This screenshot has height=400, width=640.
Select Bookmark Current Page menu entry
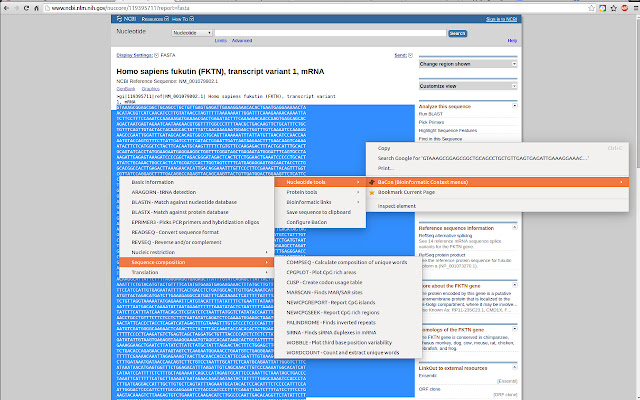[497, 192]
